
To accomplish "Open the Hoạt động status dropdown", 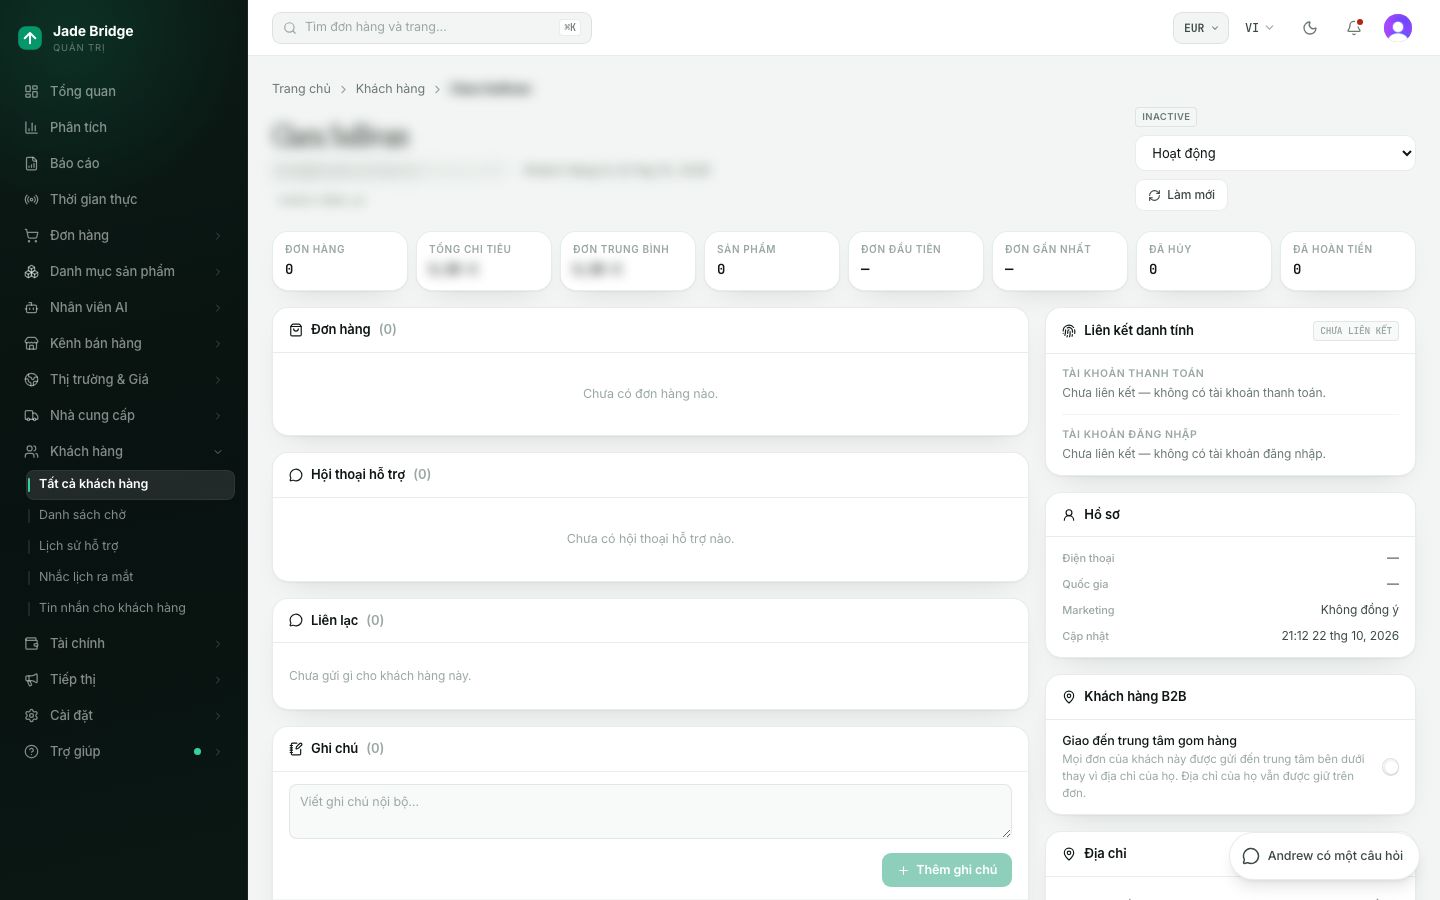I will tap(1275, 153).
